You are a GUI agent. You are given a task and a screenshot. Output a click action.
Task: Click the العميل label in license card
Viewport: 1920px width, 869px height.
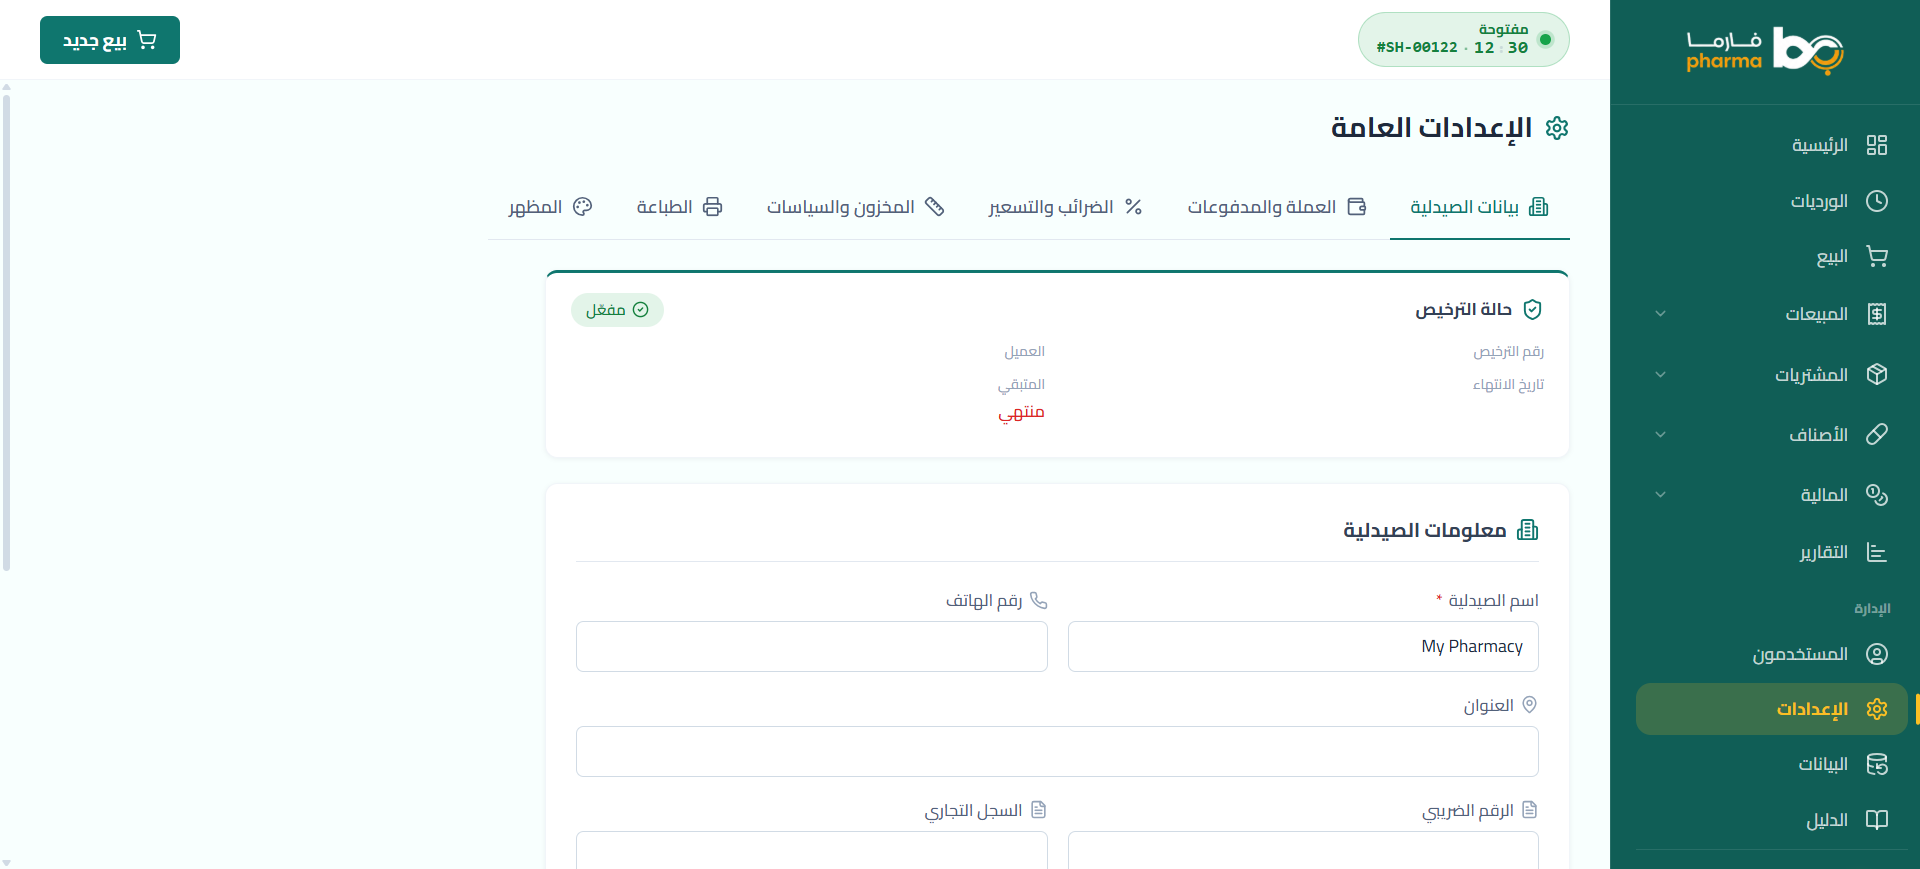[1025, 352]
